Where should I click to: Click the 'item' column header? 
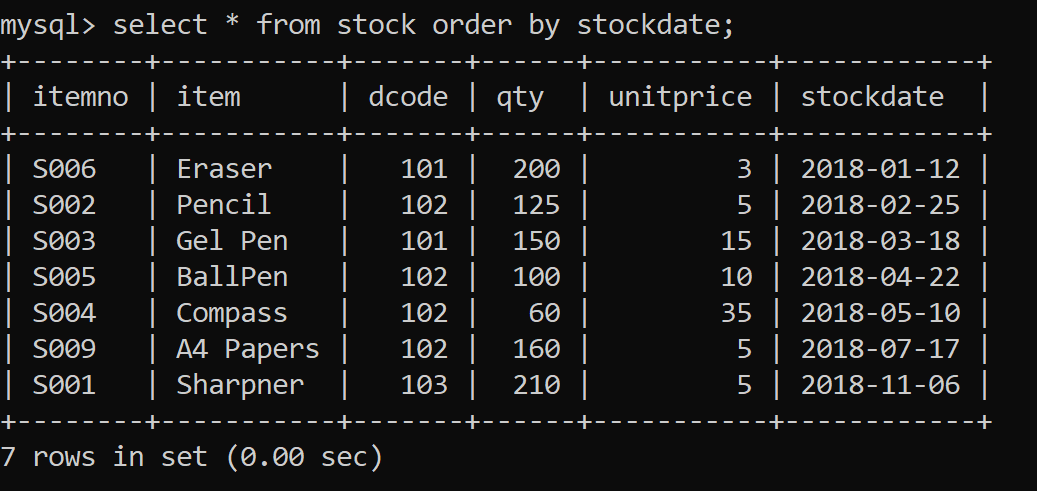(208, 97)
